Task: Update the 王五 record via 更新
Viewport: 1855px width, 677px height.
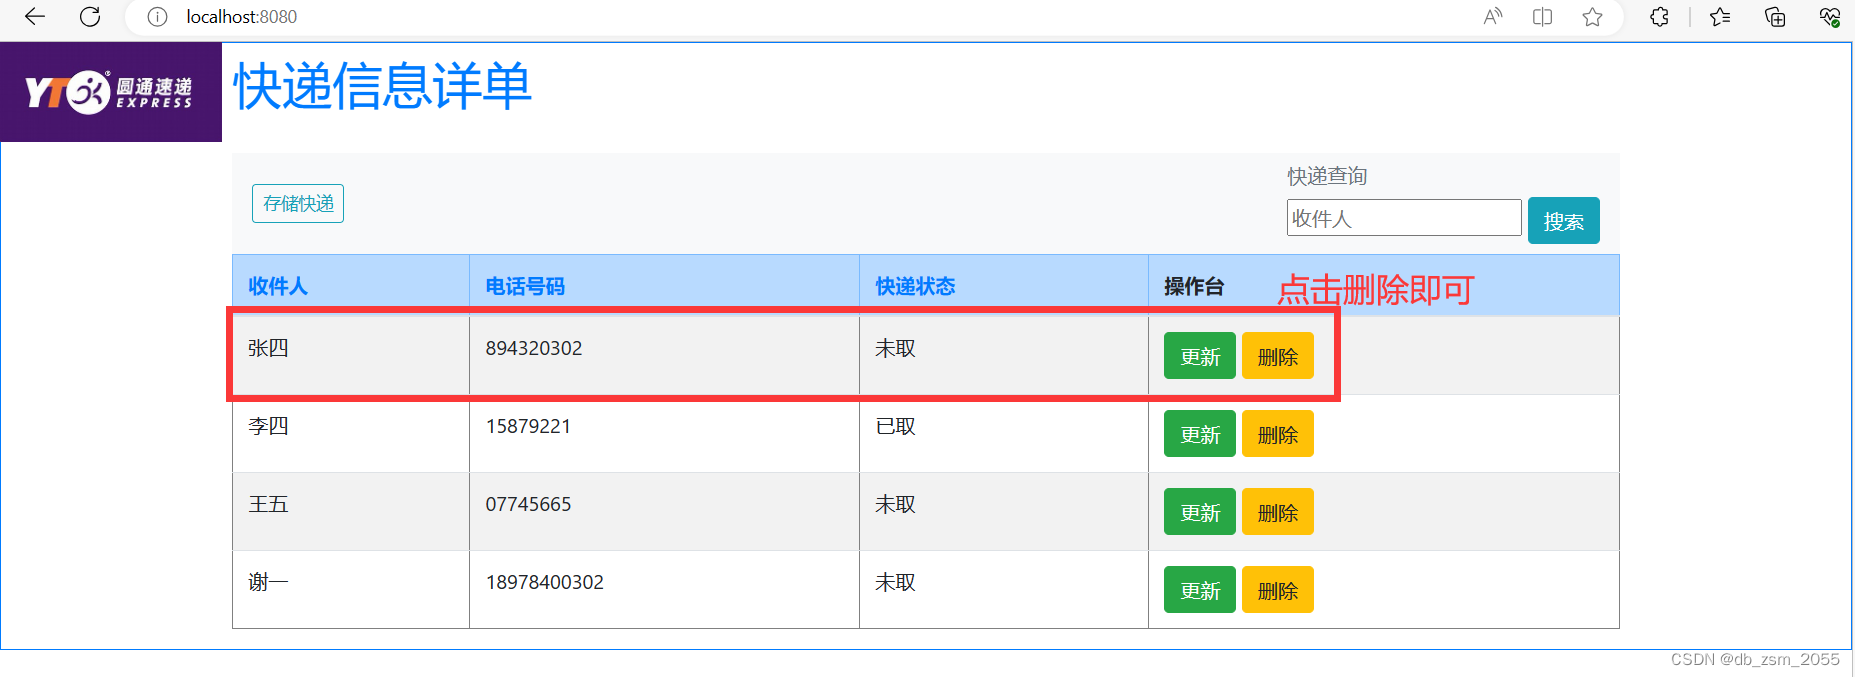Action: click(1200, 512)
